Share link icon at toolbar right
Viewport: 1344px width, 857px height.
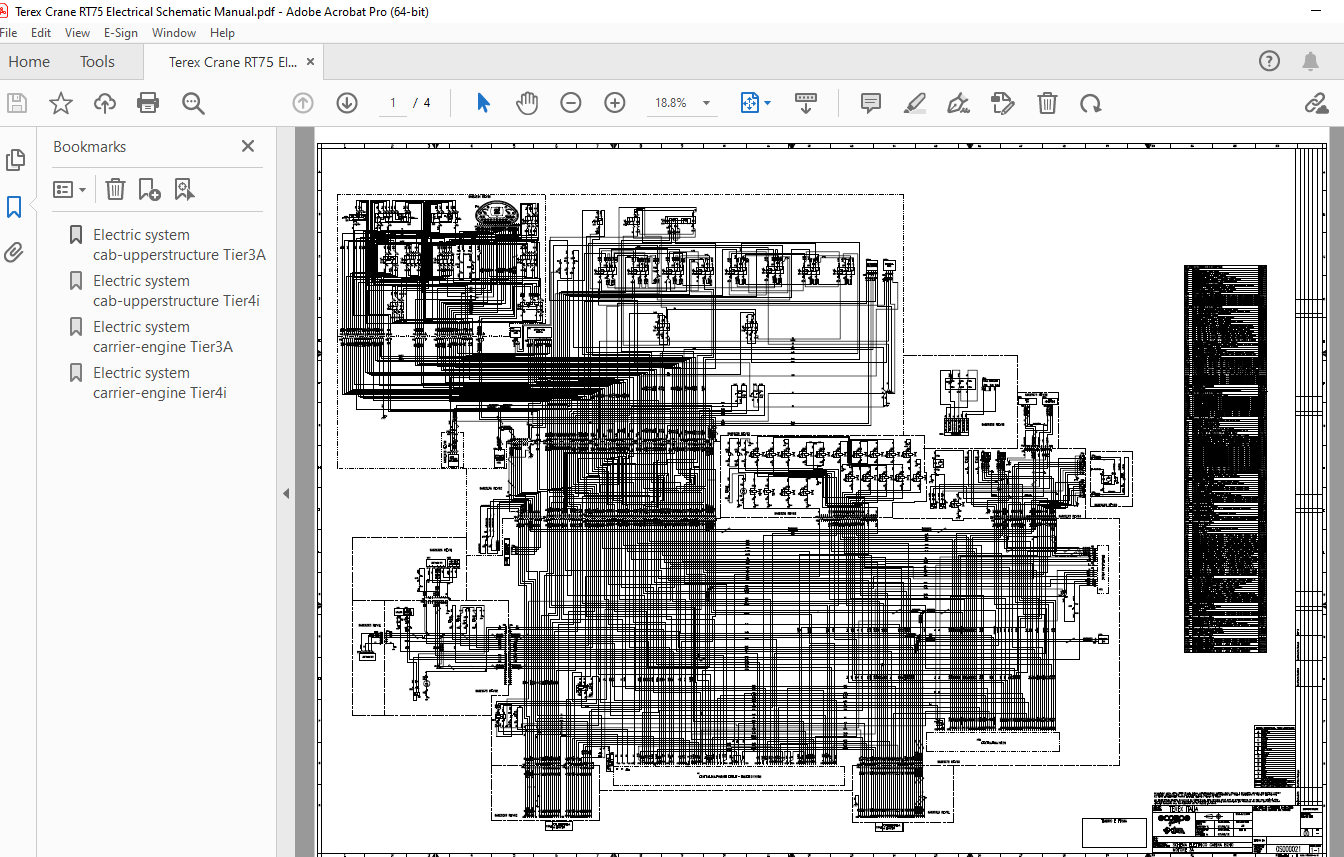pyautogui.click(x=1316, y=103)
